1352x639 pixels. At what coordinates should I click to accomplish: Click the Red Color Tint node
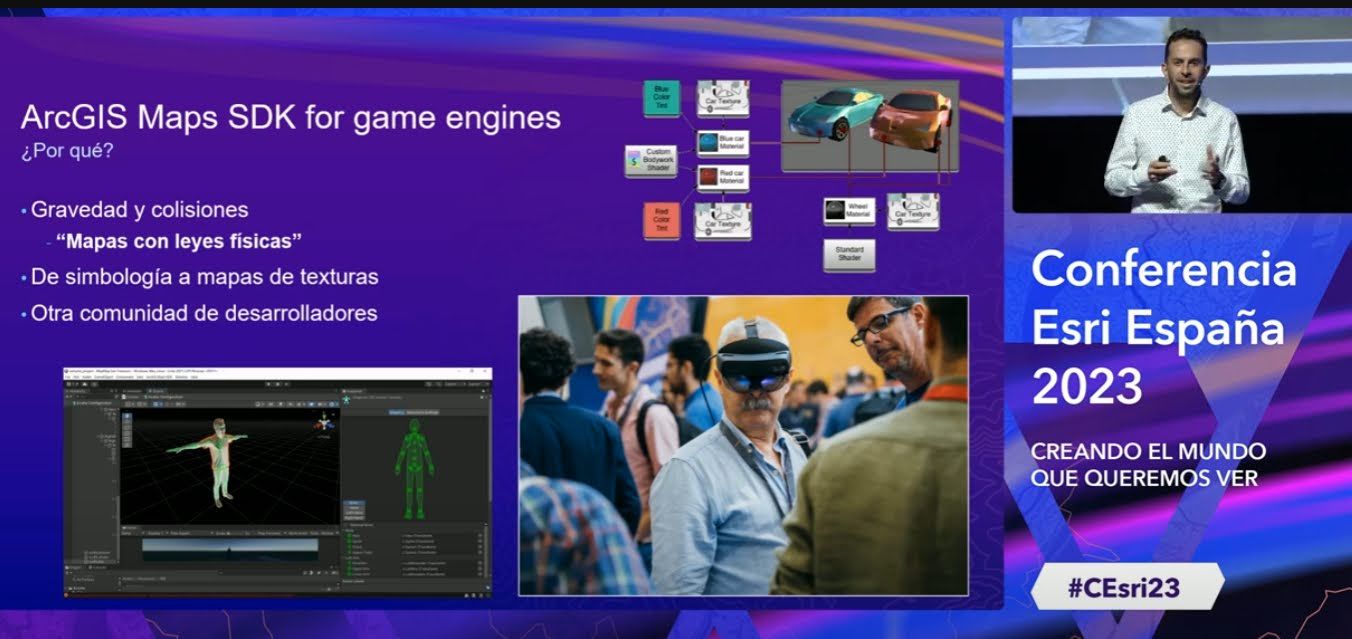661,220
